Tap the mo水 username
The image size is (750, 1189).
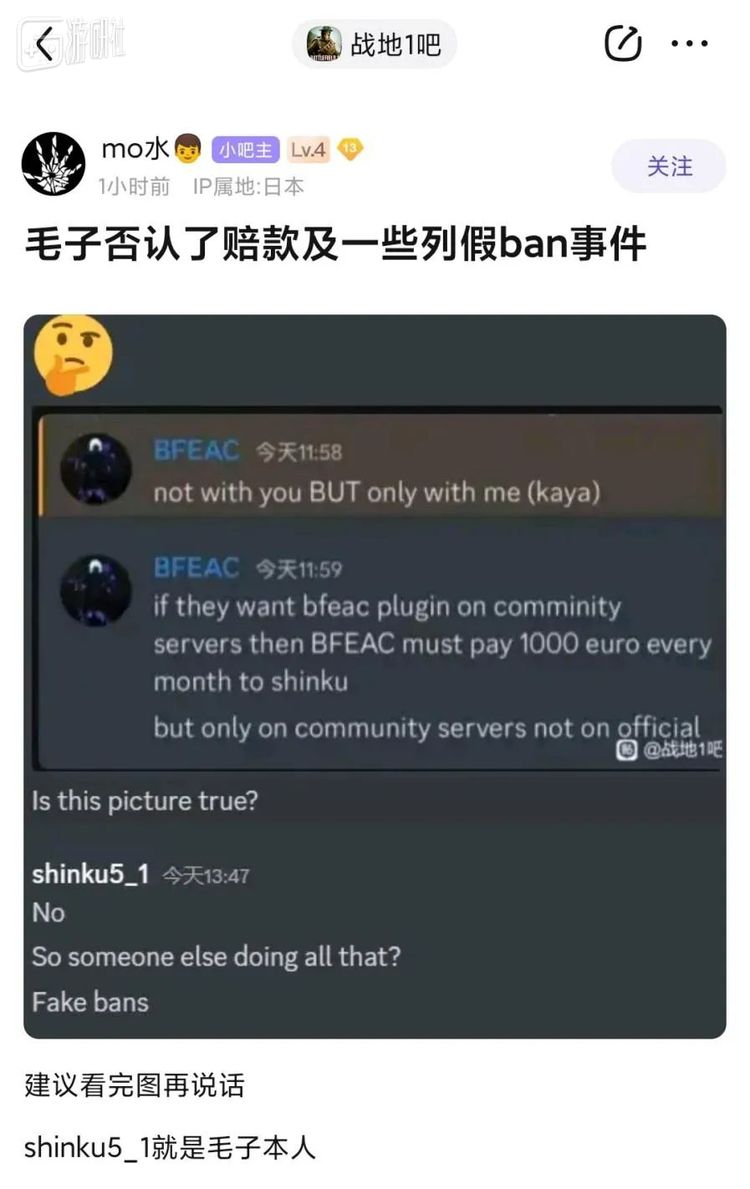(x=135, y=149)
